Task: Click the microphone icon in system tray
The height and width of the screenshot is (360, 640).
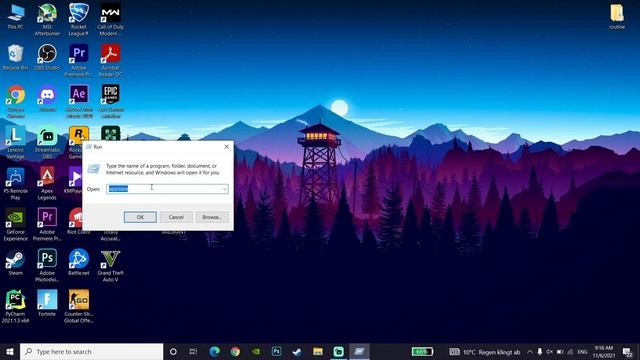Action: click(540, 352)
